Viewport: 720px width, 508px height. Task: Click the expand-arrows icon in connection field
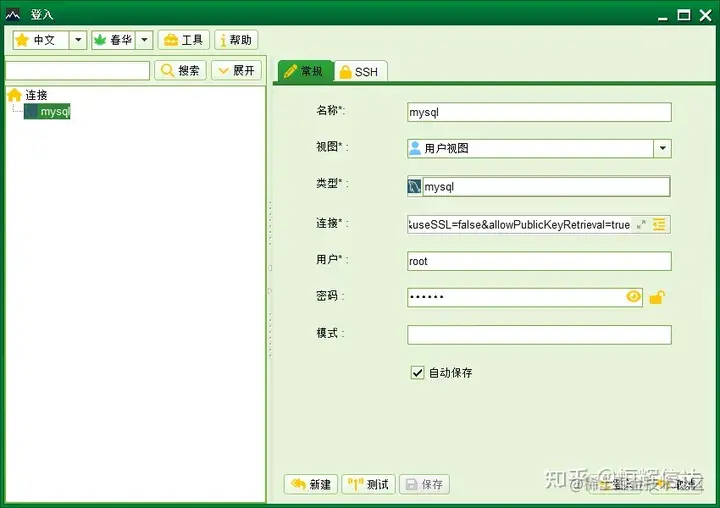[x=641, y=225]
